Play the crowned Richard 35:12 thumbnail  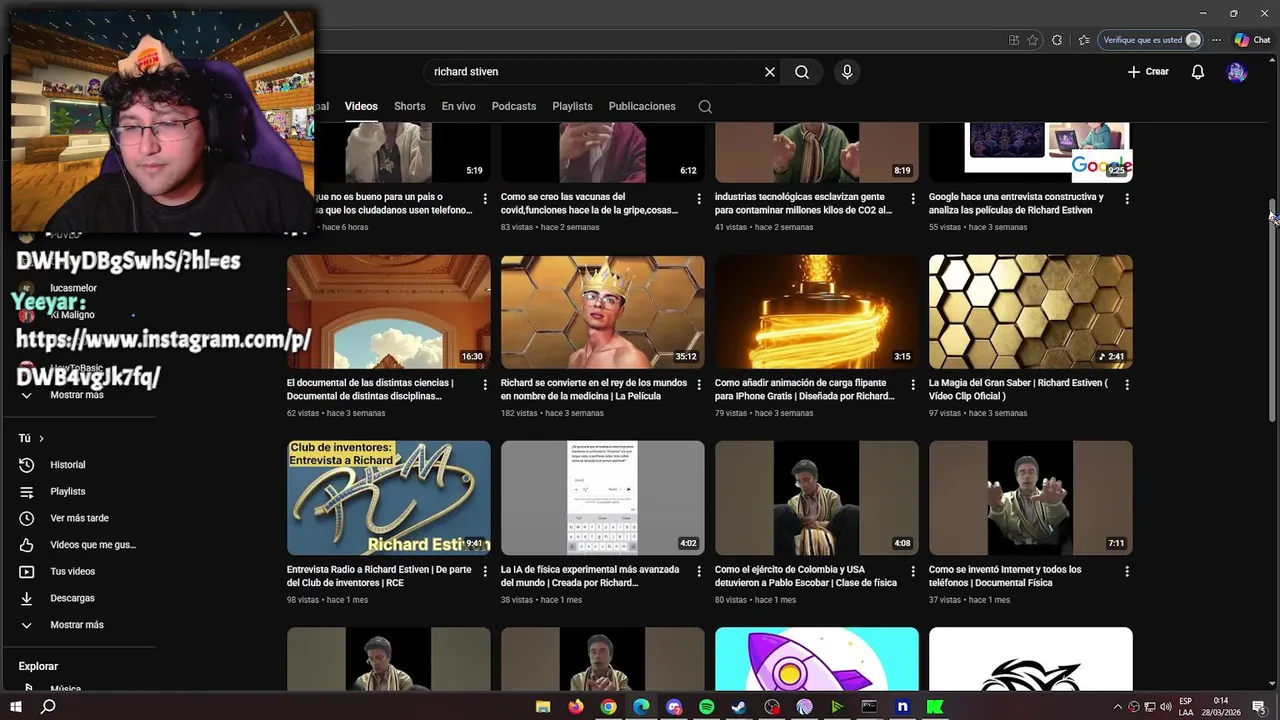[x=603, y=312]
